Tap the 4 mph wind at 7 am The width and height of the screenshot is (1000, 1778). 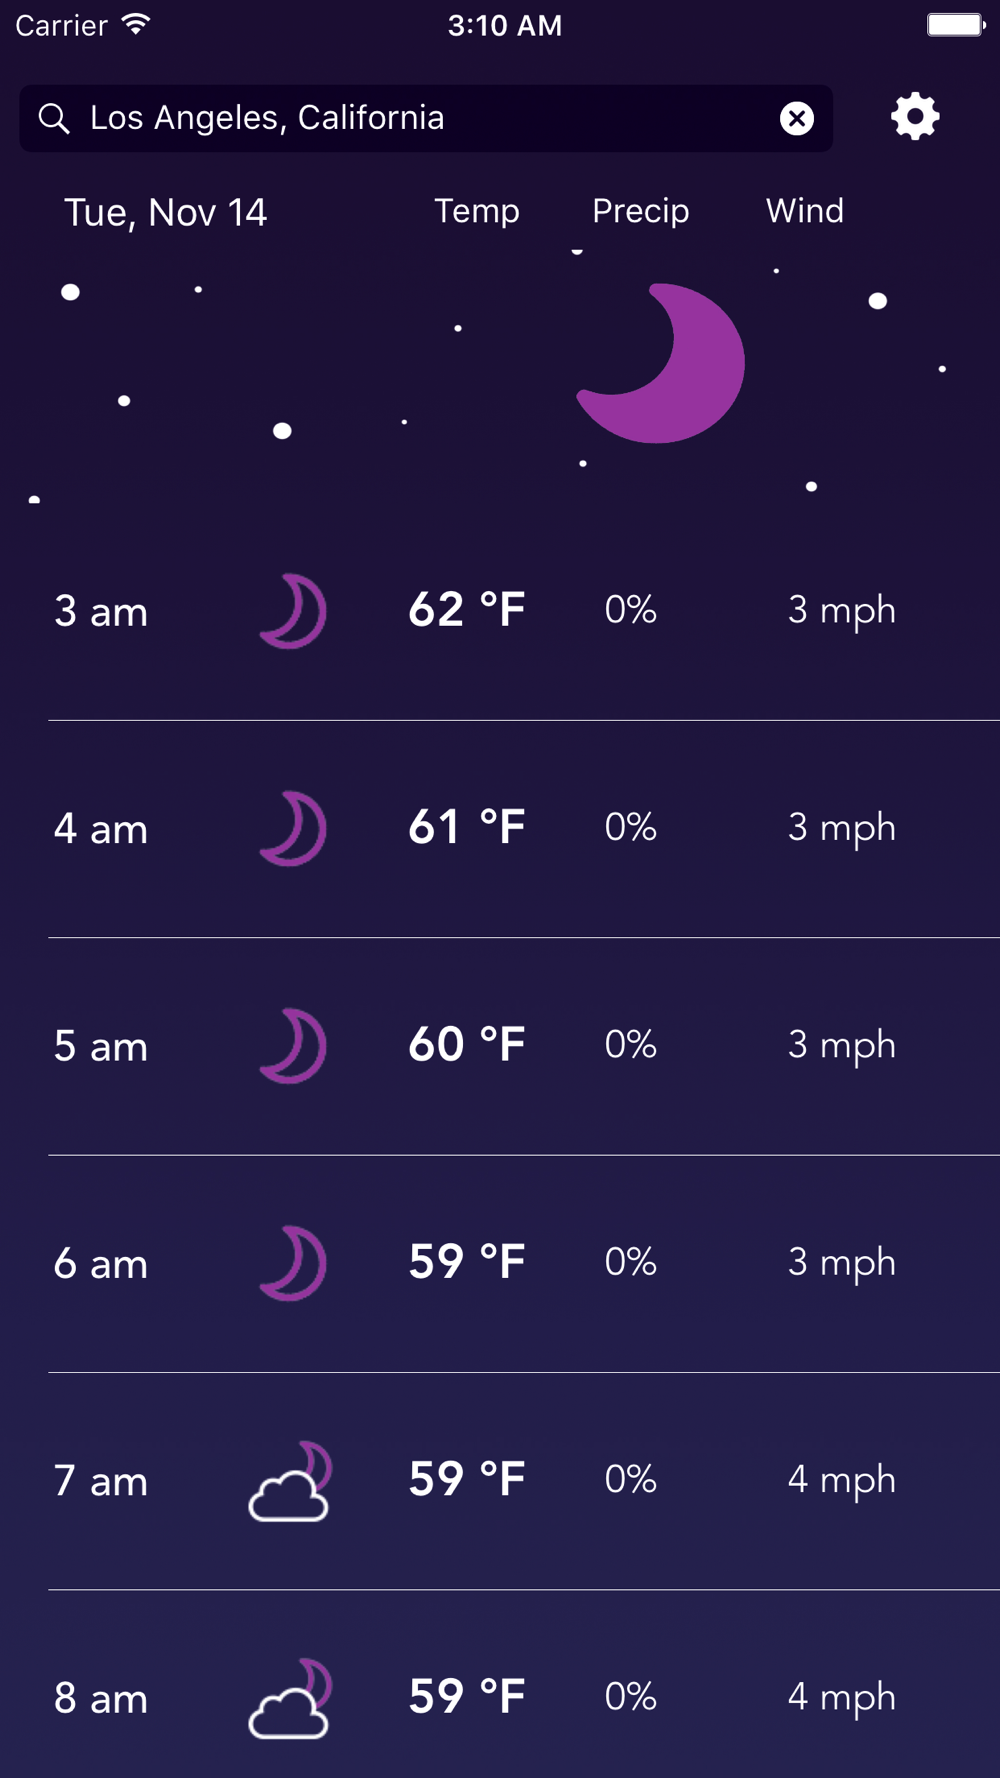click(x=841, y=1480)
